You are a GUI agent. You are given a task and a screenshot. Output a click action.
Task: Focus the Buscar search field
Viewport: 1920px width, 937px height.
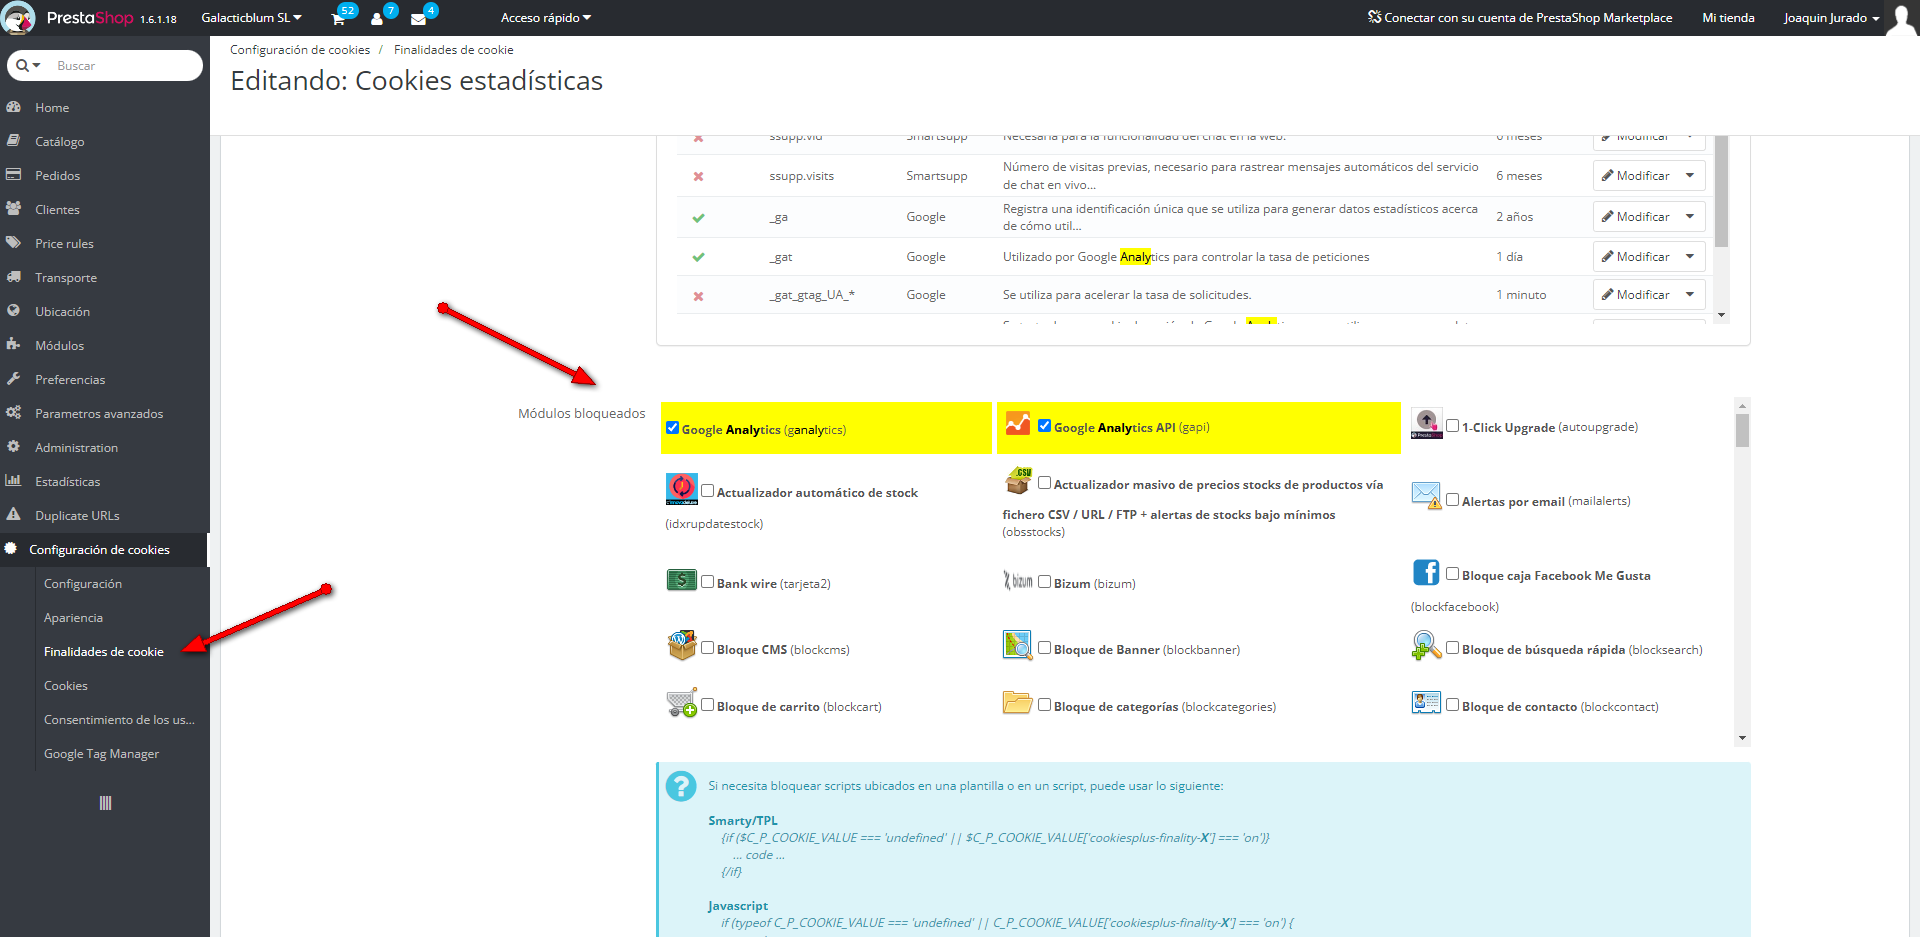coord(123,66)
